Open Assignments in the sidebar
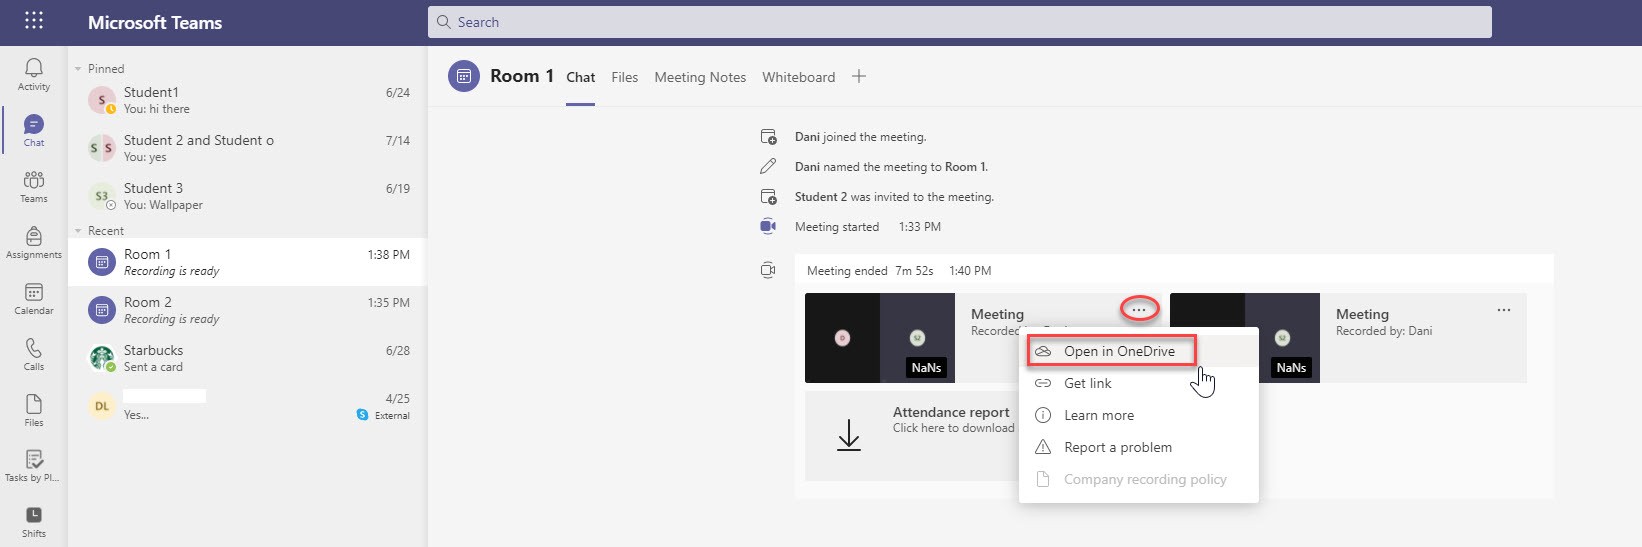This screenshot has height=547, width=1642. click(x=34, y=242)
